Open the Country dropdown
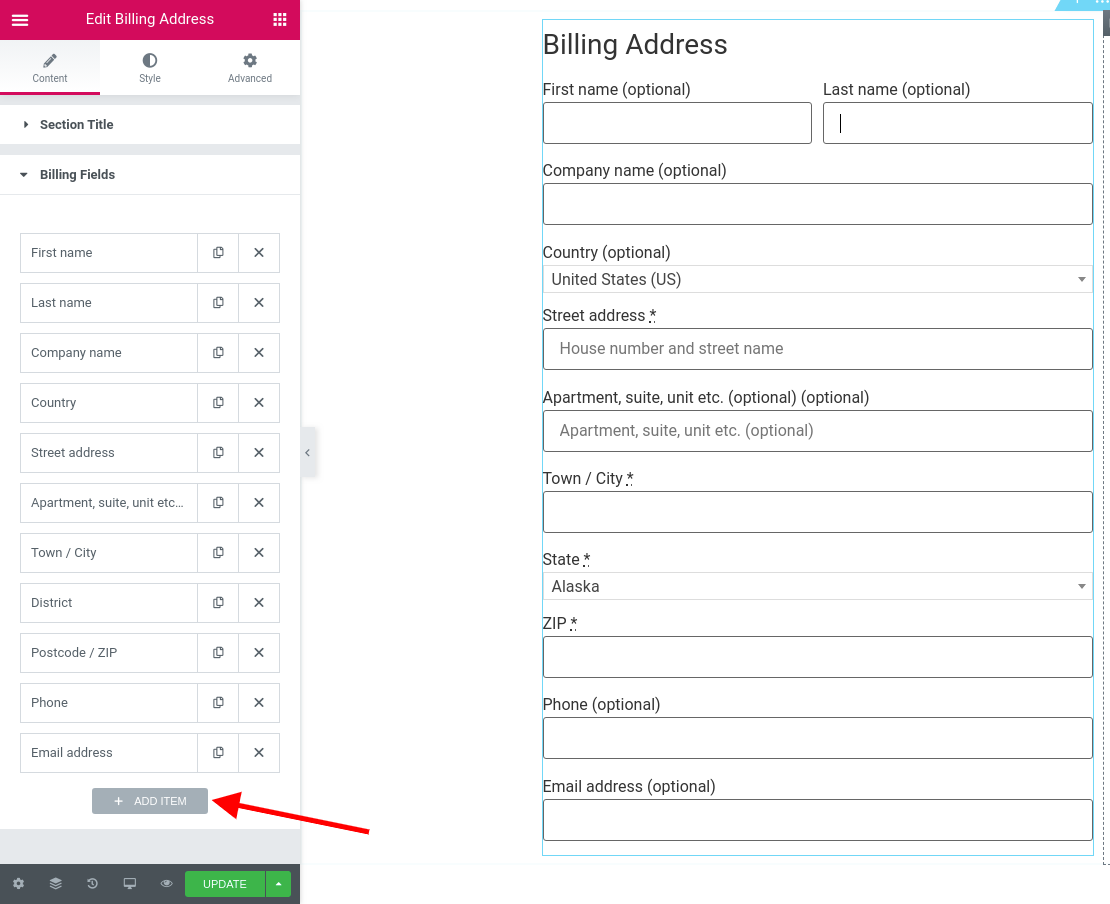This screenshot has height=904, width=1110. tap(818, 280)
